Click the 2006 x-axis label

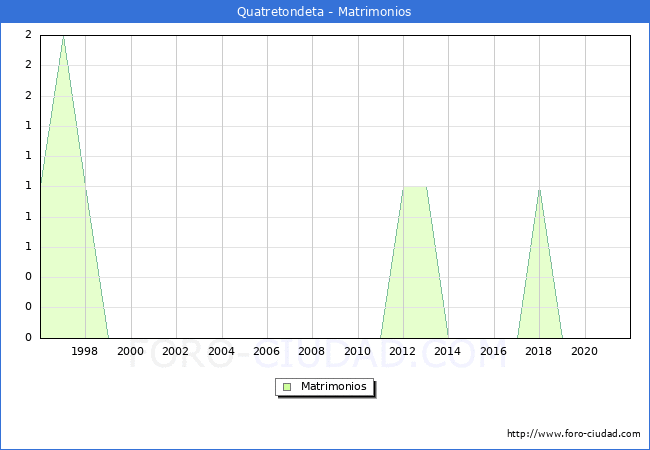266,351
